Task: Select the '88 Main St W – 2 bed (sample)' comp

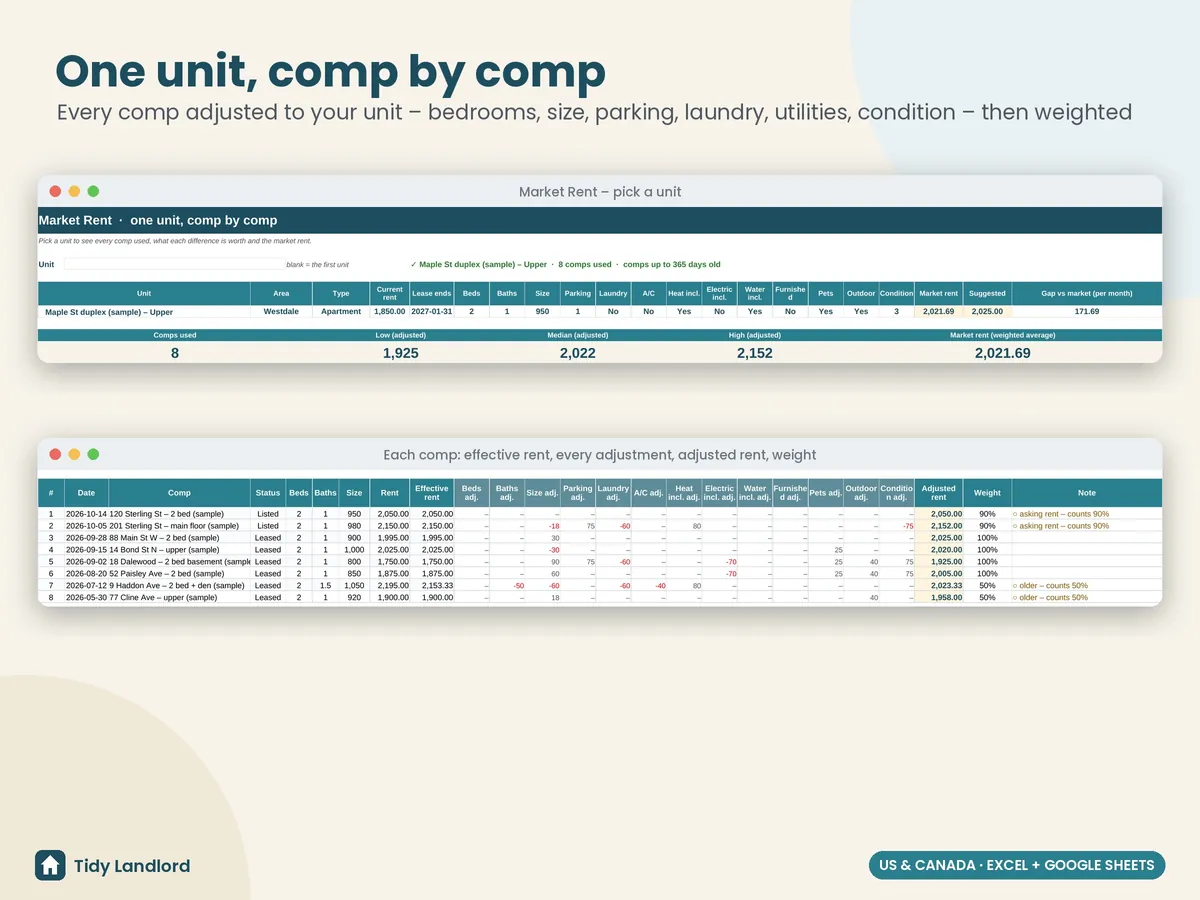Action: (x=180, y=537)
